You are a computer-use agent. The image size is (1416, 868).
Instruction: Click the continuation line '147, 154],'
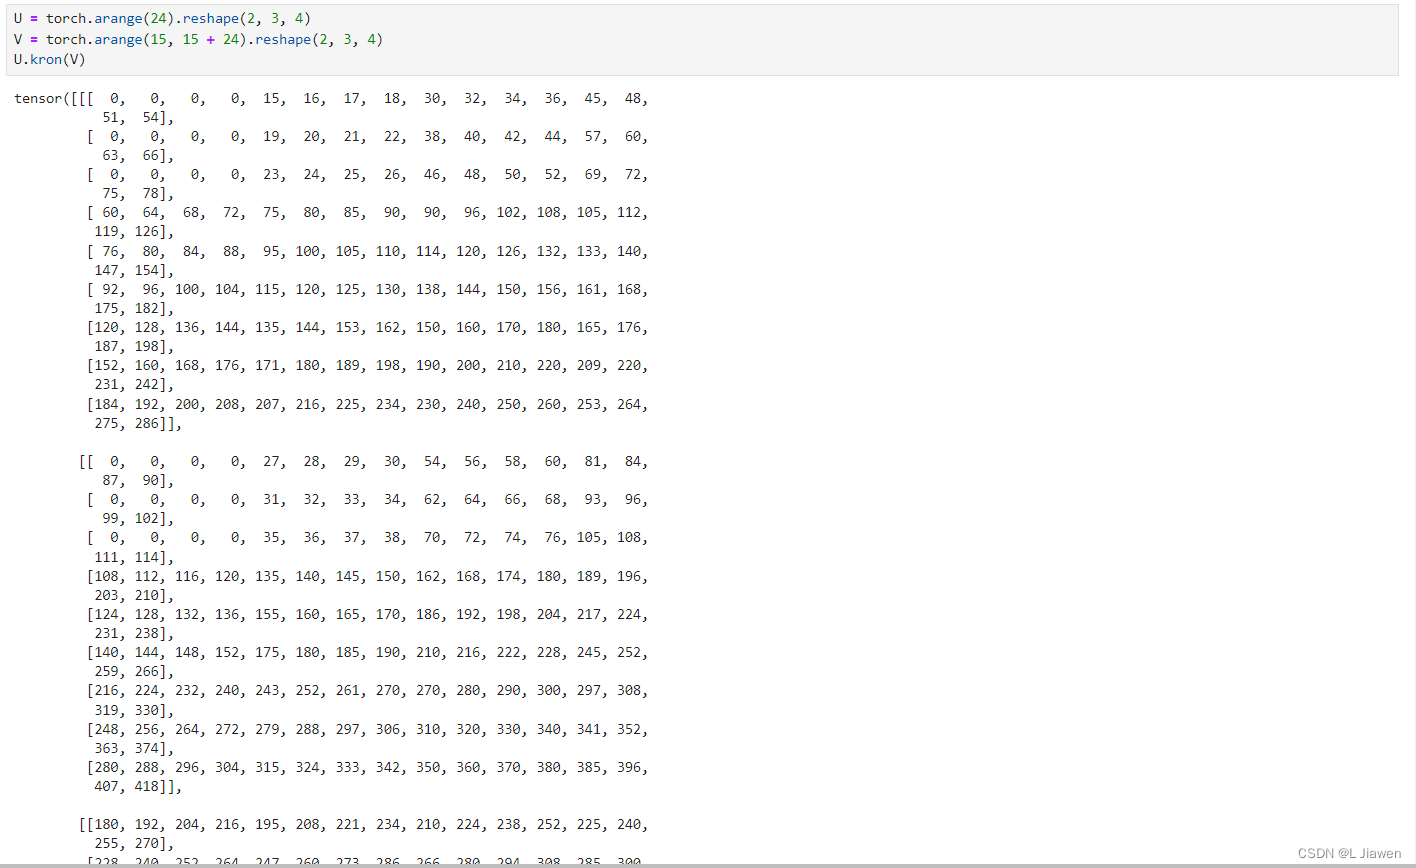[134, 270]
